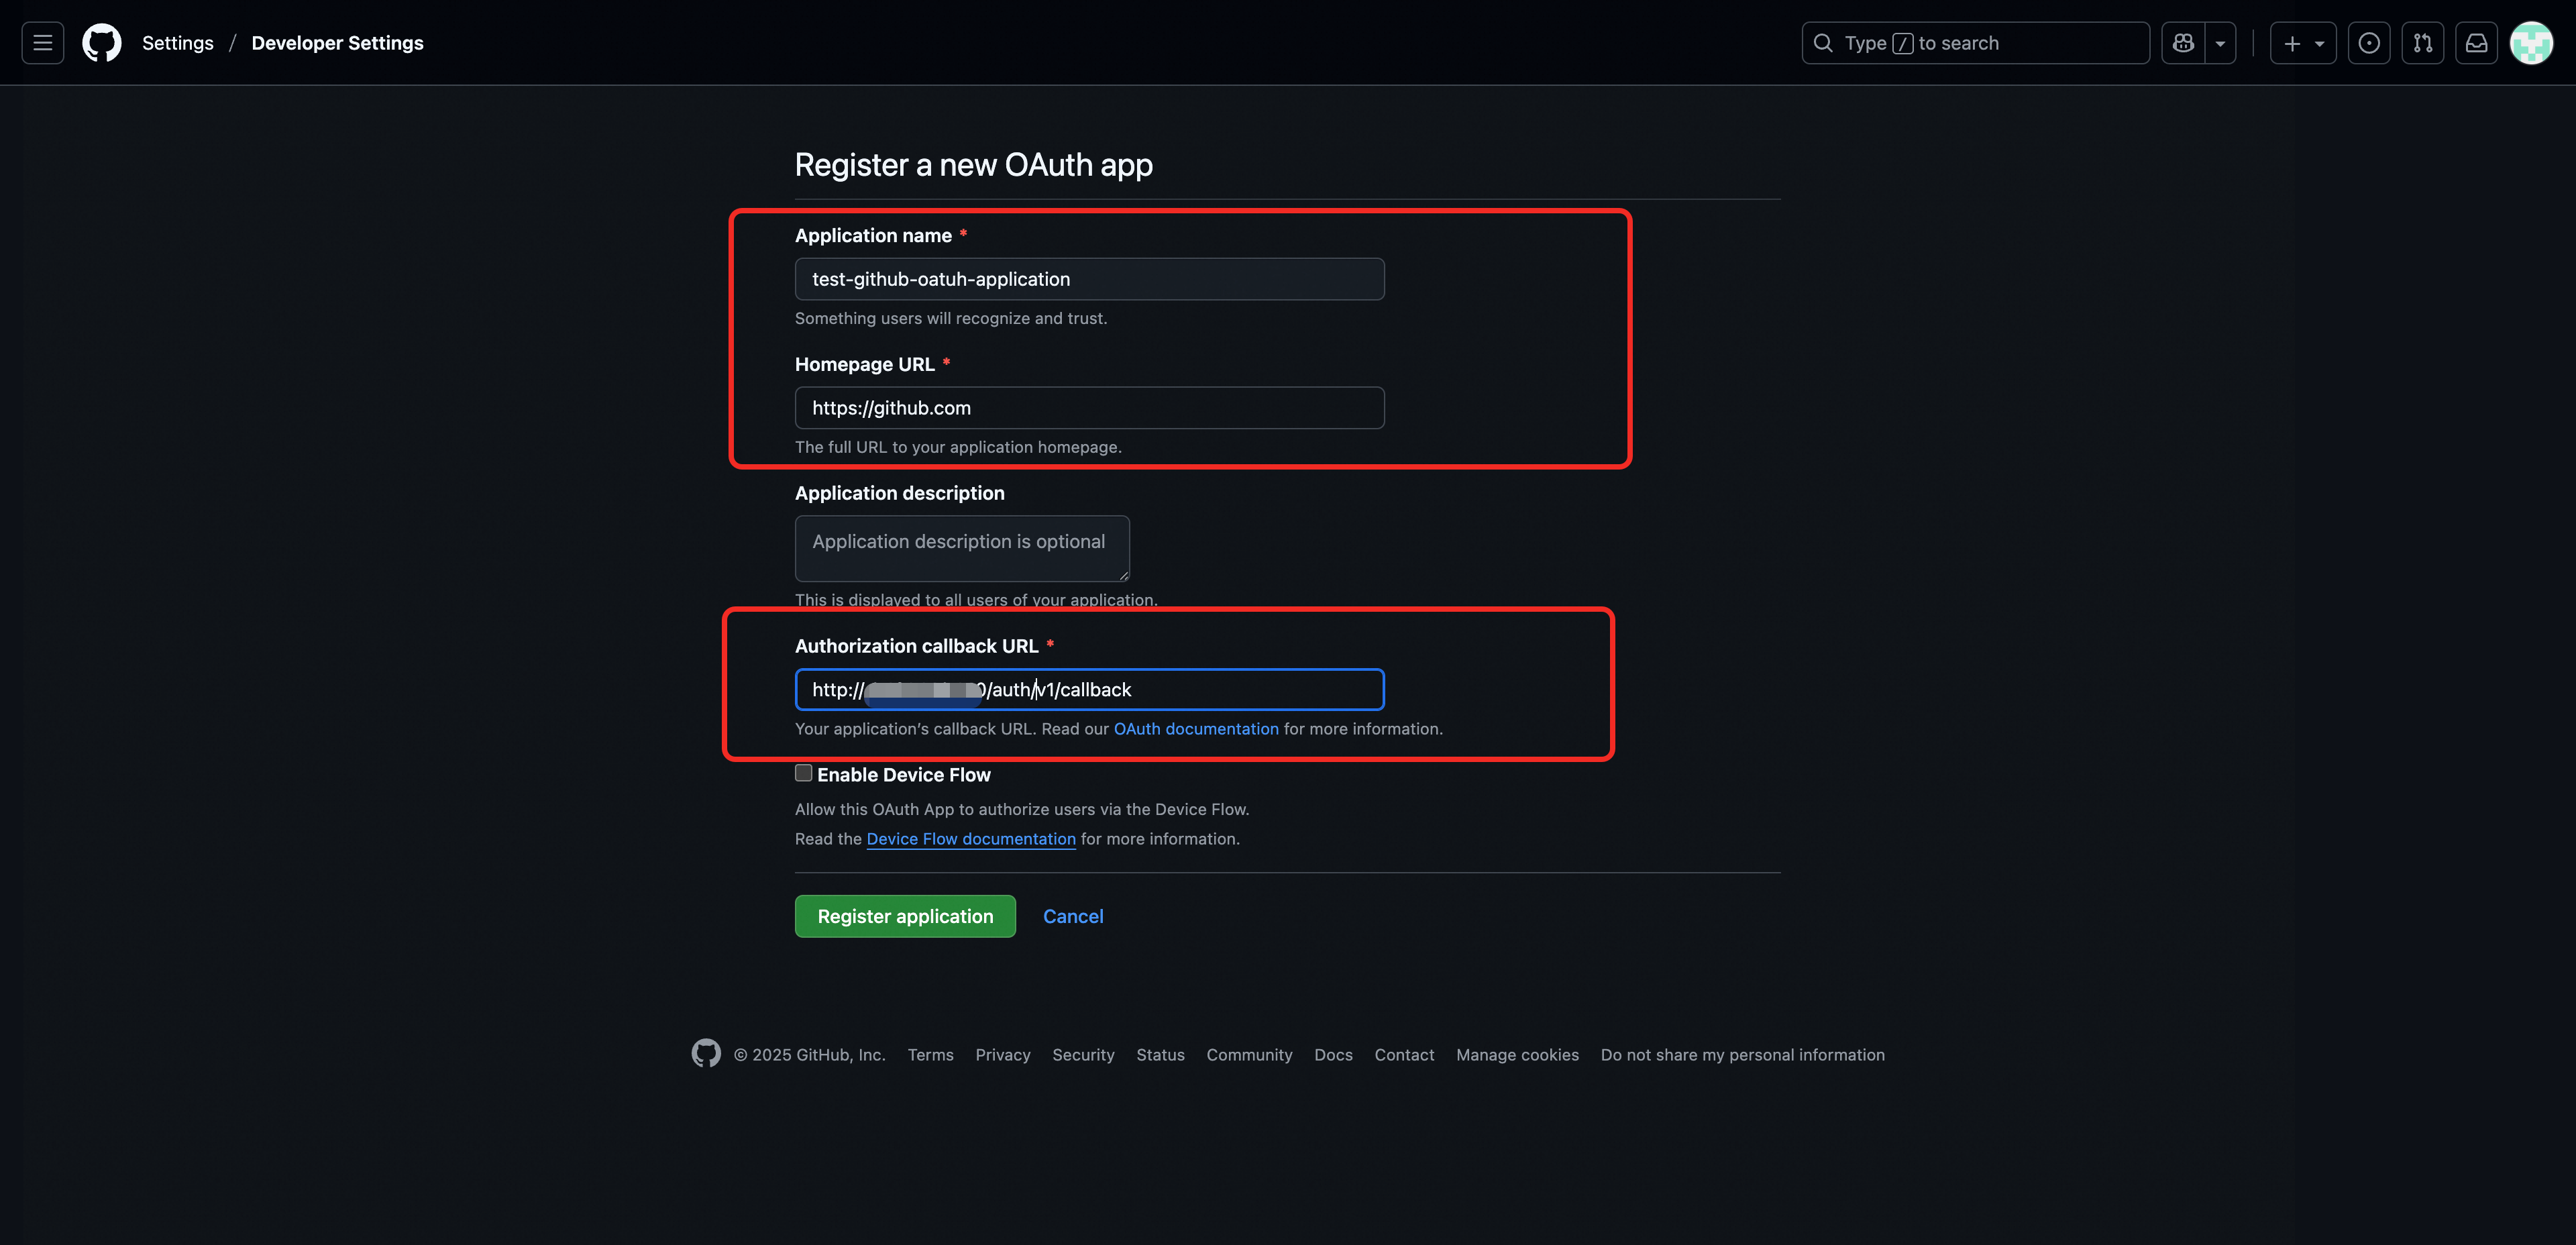The width and height of the screenshot is (2576, 1245).
Task: Open the Copilot chat icon
Action: click(2183, 43)
